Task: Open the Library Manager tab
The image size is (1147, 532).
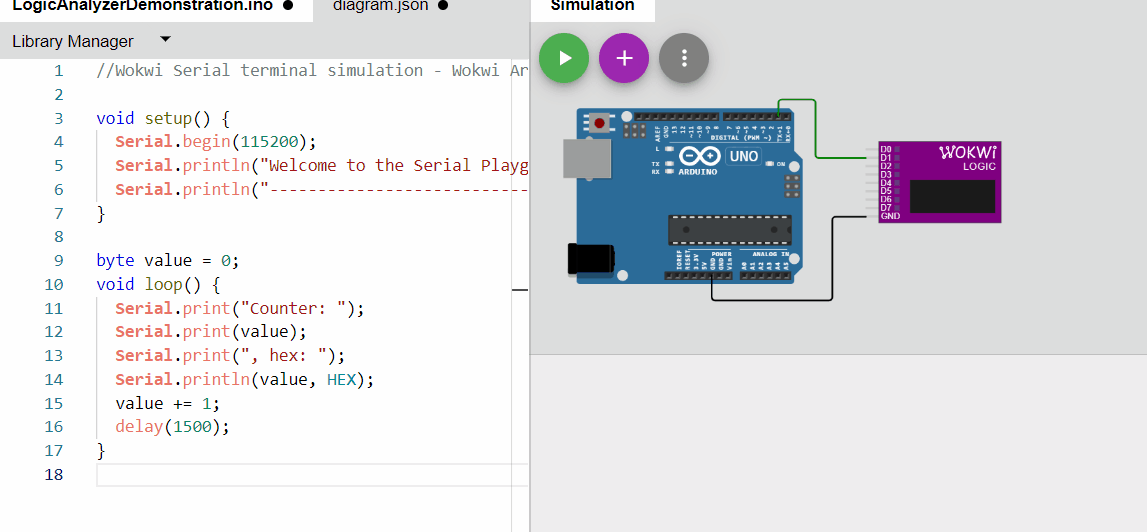Action: [72, 41]
